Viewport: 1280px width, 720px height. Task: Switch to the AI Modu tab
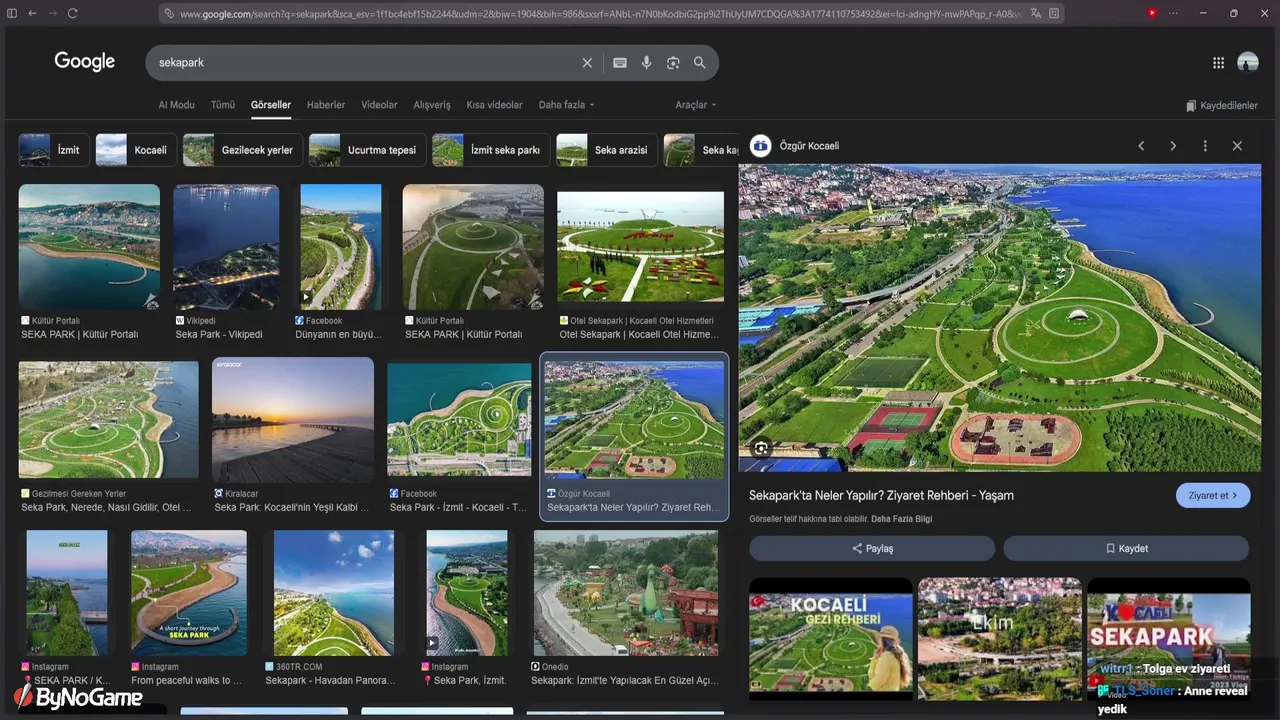176,105
